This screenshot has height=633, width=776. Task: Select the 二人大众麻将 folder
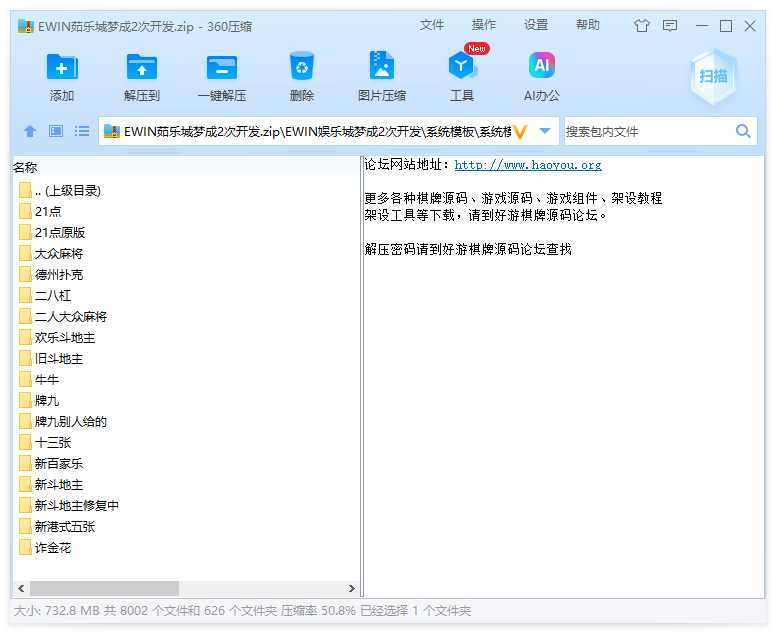(x=63, y=316)
